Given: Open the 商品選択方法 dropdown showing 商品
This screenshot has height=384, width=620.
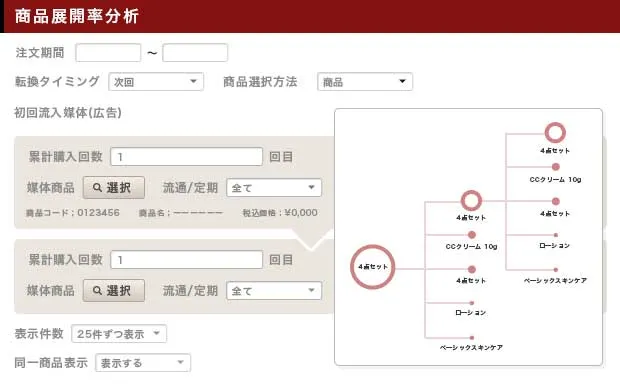Looking at the screenshot, I should point(365,82).
